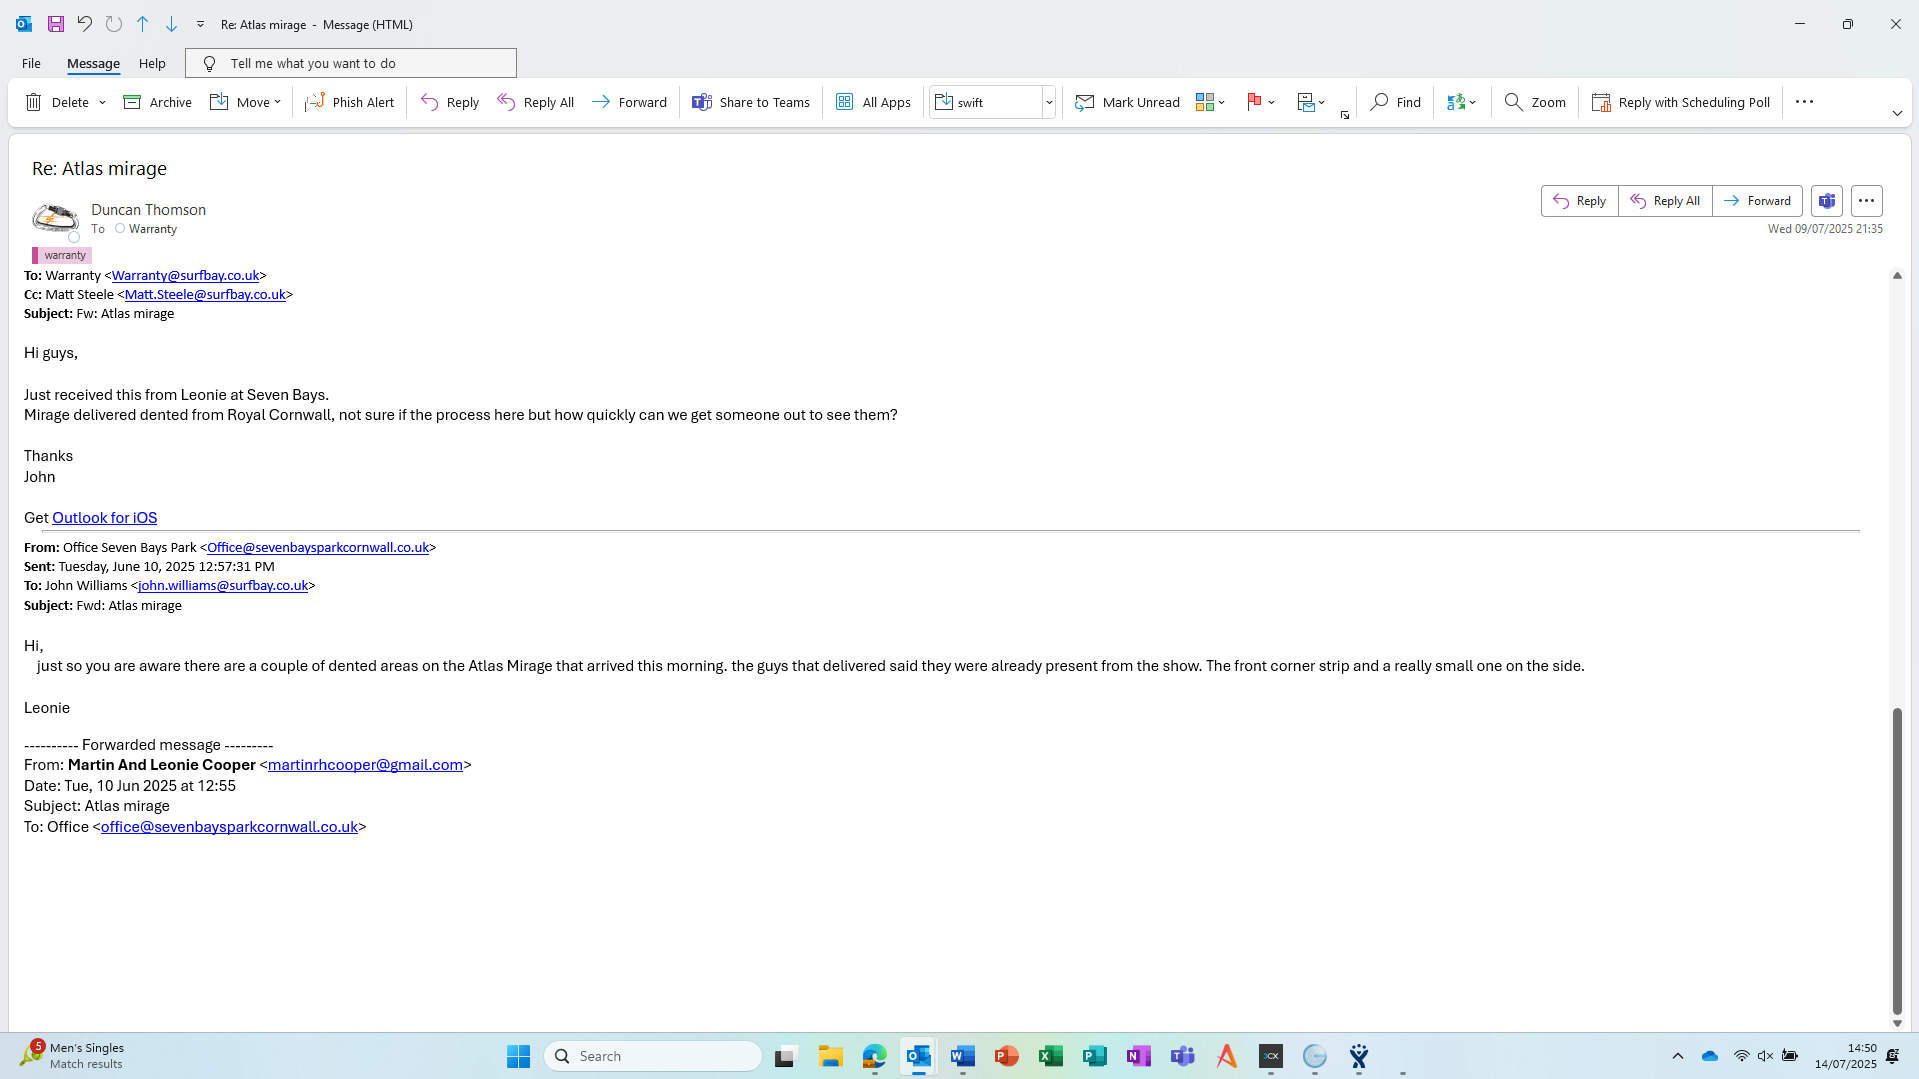This screenshot has width=1919, height=1079.
Task: Click Share to Teams icon
Action: coord(702,102)
